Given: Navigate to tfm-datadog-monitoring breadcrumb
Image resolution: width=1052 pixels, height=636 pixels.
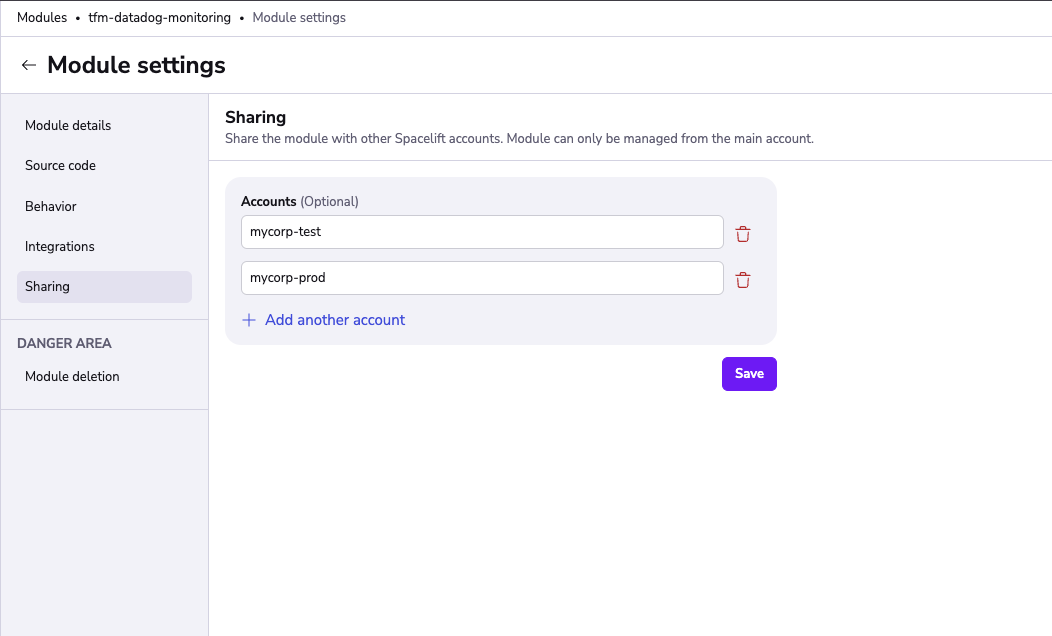Looking at the screenshot, I should coord(160,17).
